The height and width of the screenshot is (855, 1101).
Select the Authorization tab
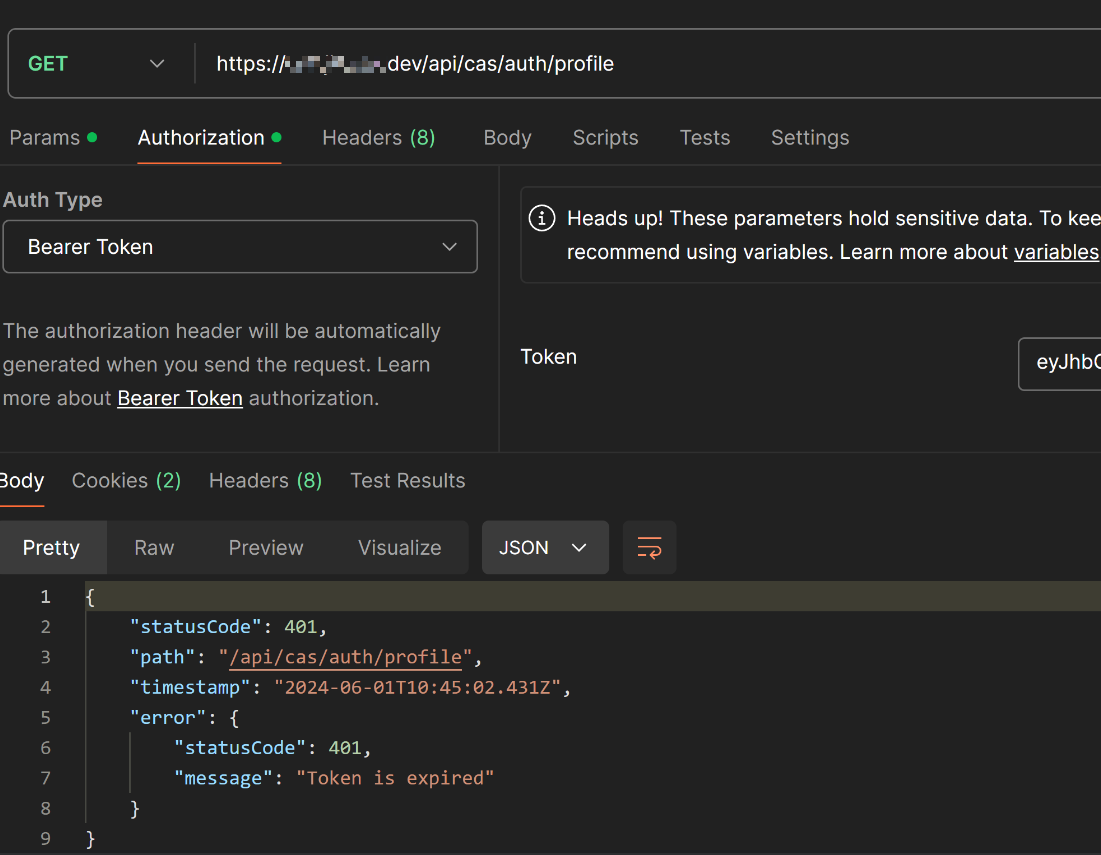[x=209, y=138]
